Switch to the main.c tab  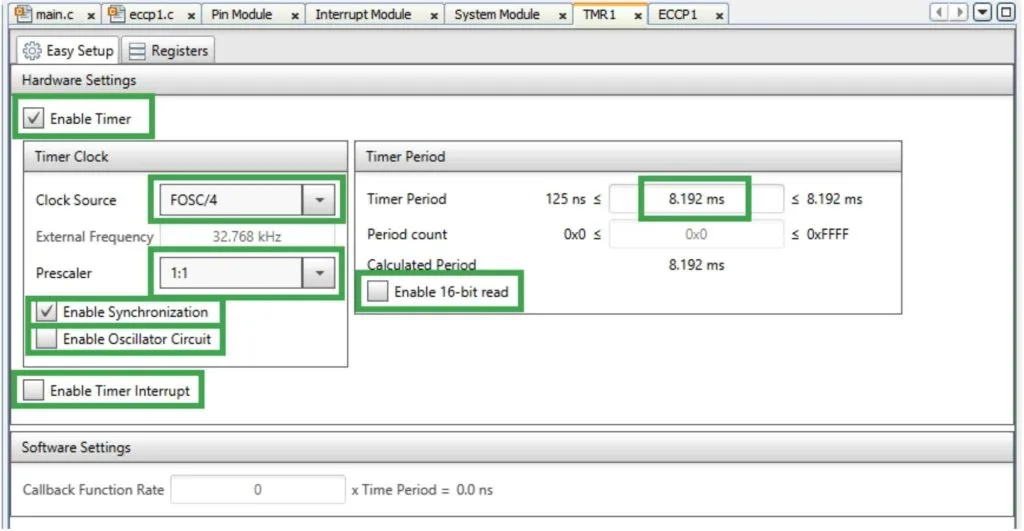click(x=55, y=14)
